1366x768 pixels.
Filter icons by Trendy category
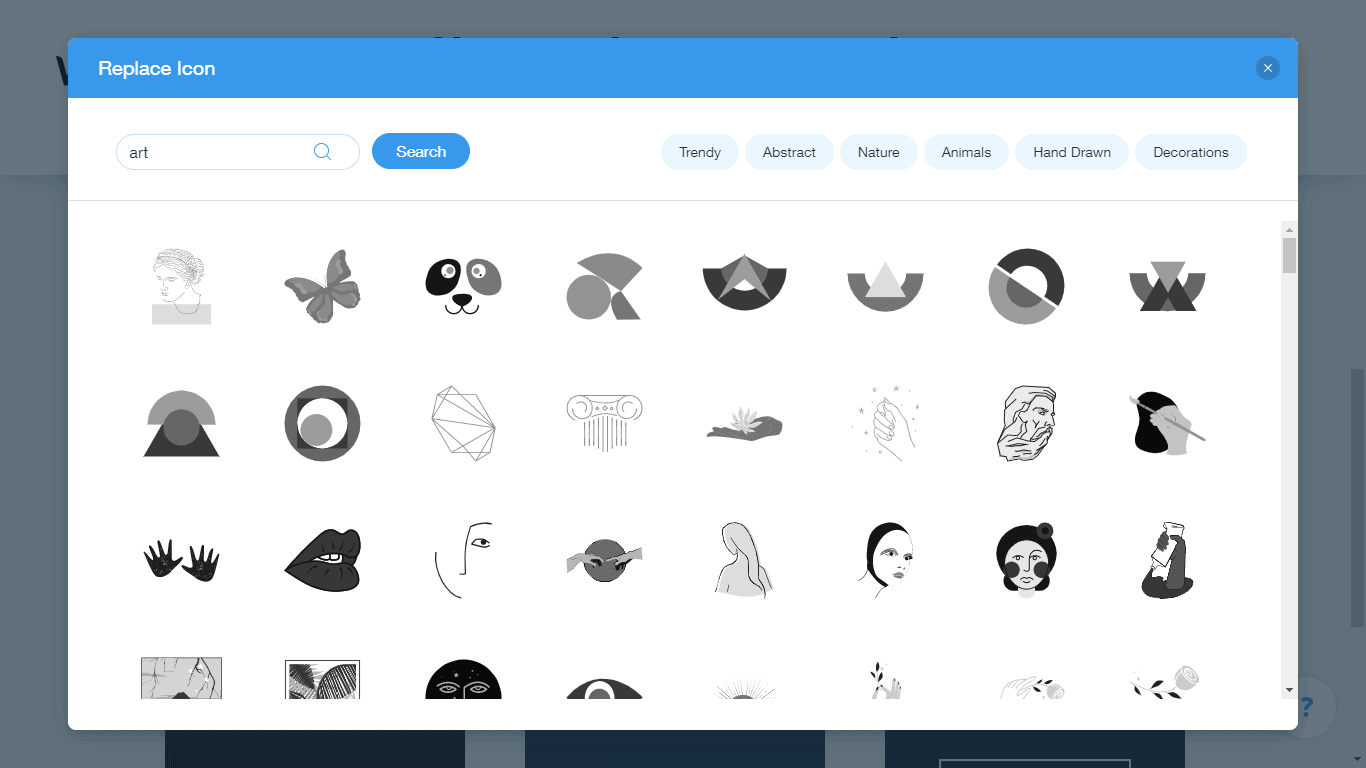[700, 152]
